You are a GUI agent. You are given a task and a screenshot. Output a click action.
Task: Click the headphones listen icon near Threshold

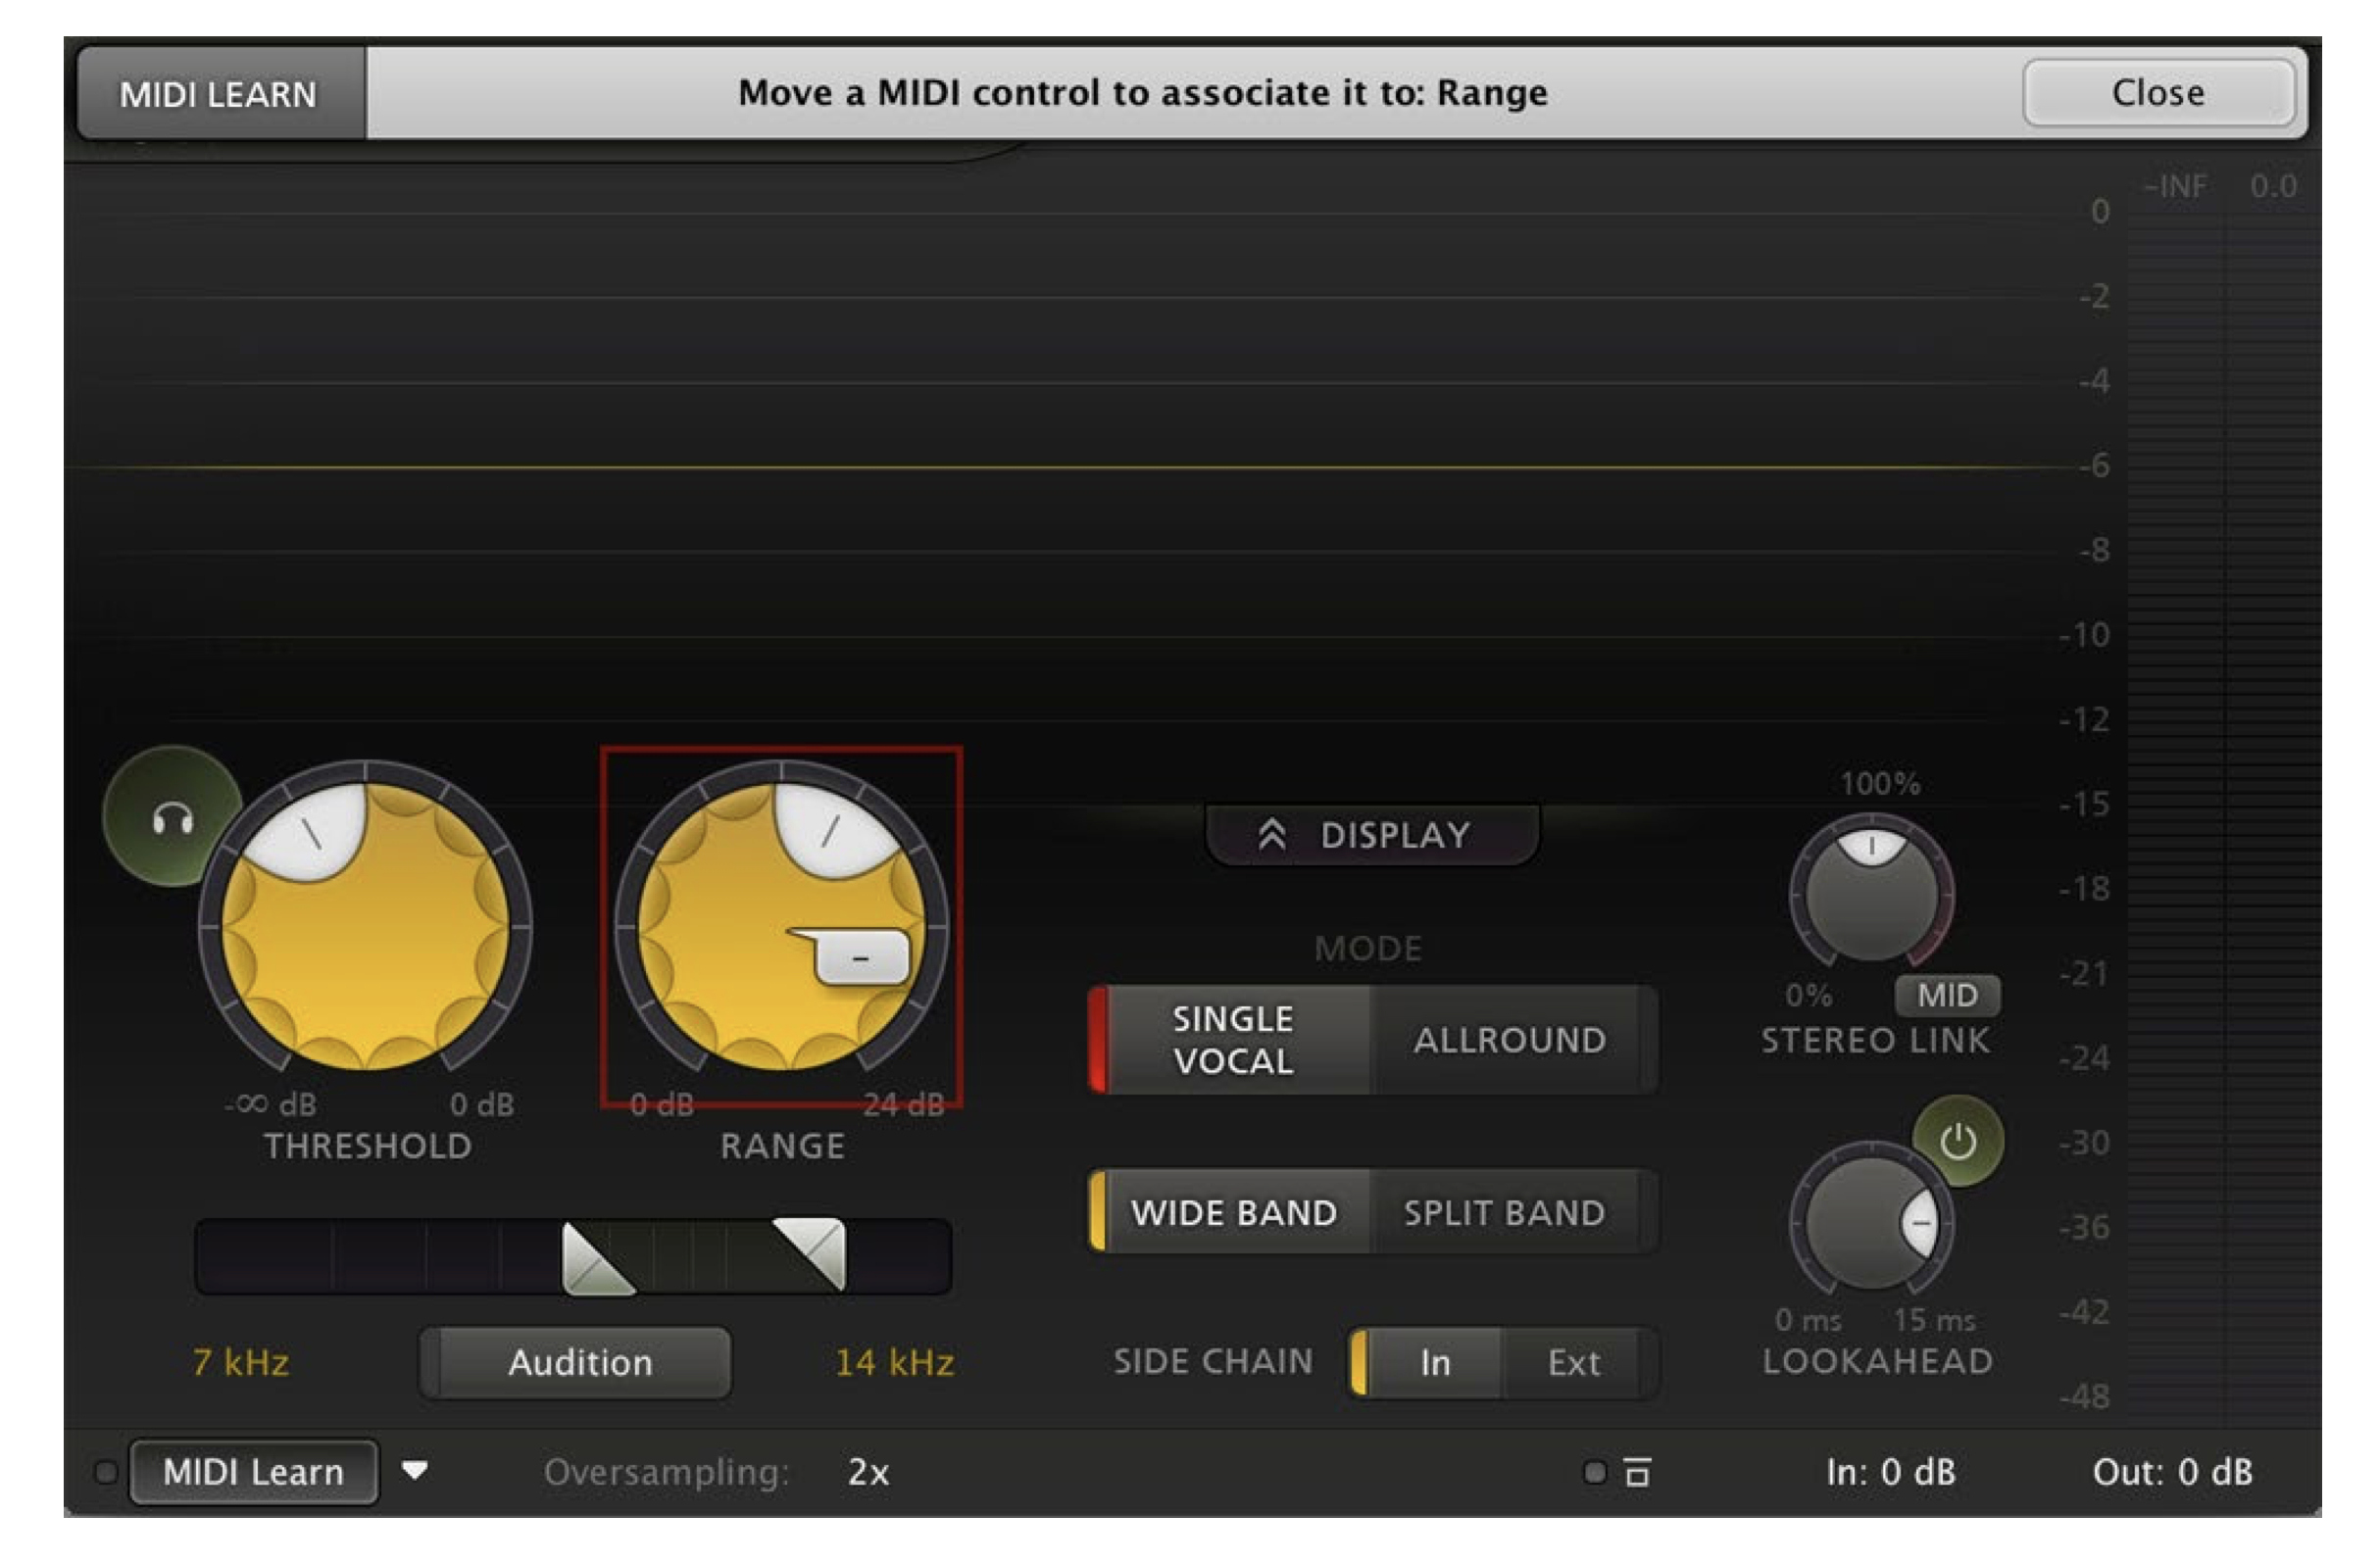pyautogui.click(x=172, y=818)
